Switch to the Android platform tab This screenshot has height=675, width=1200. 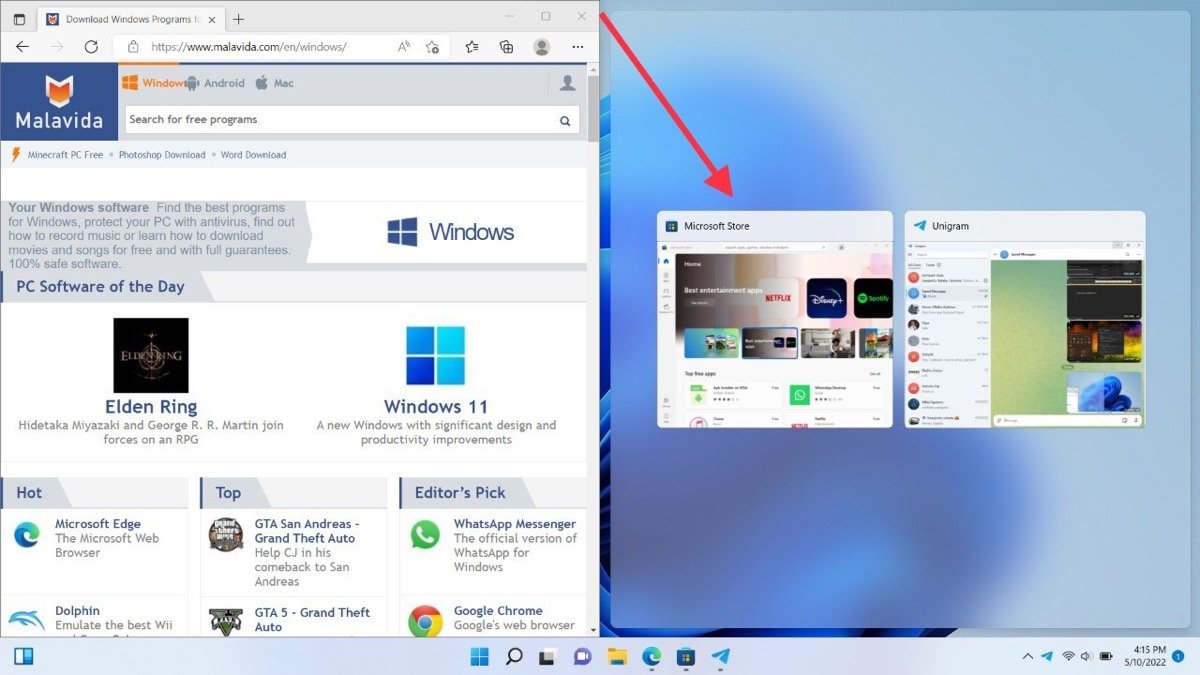coord(215,83)
